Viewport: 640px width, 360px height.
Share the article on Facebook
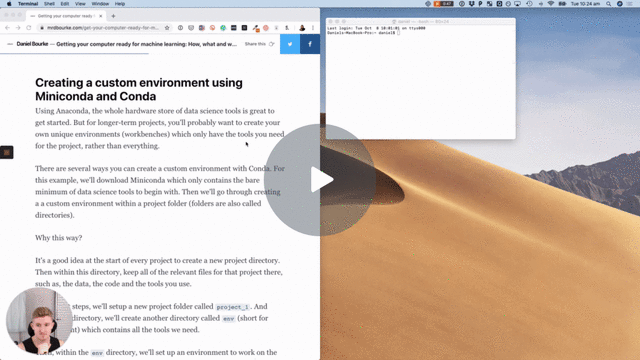(x=310, y=44)
